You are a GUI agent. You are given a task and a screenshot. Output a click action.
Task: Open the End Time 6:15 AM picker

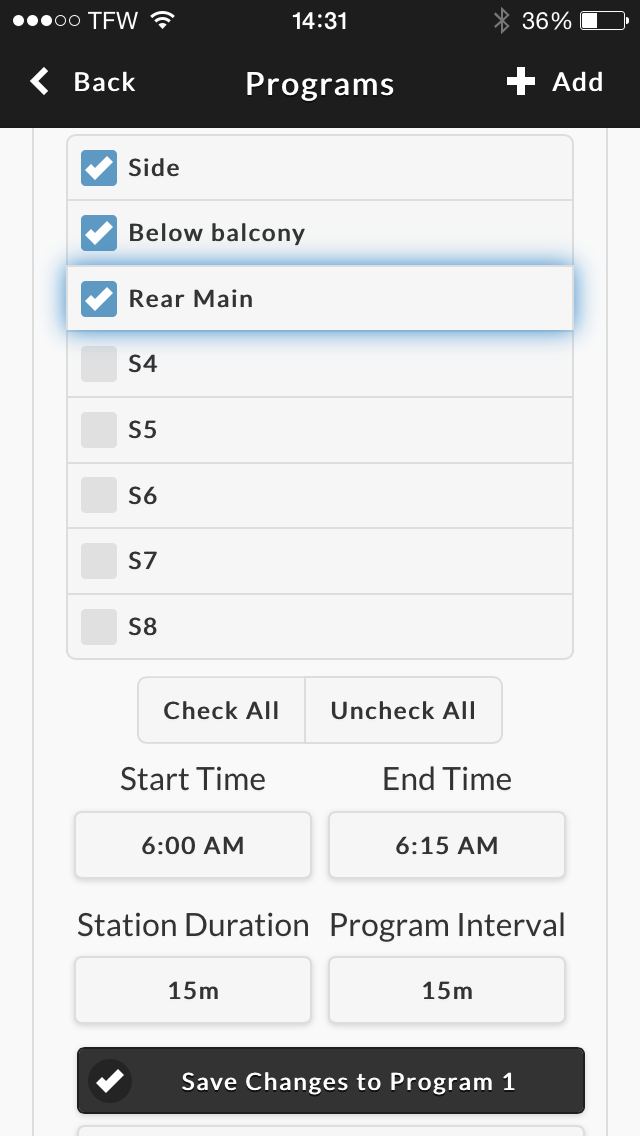coord(447,845)
